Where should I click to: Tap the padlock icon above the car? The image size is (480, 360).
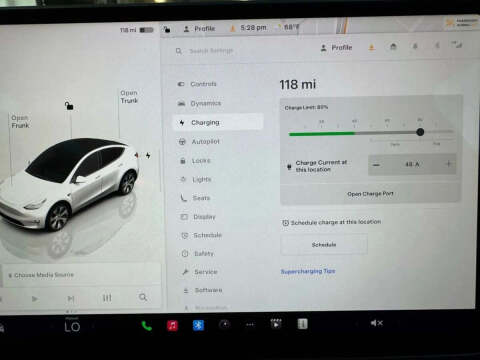click(x=69, y=106)
